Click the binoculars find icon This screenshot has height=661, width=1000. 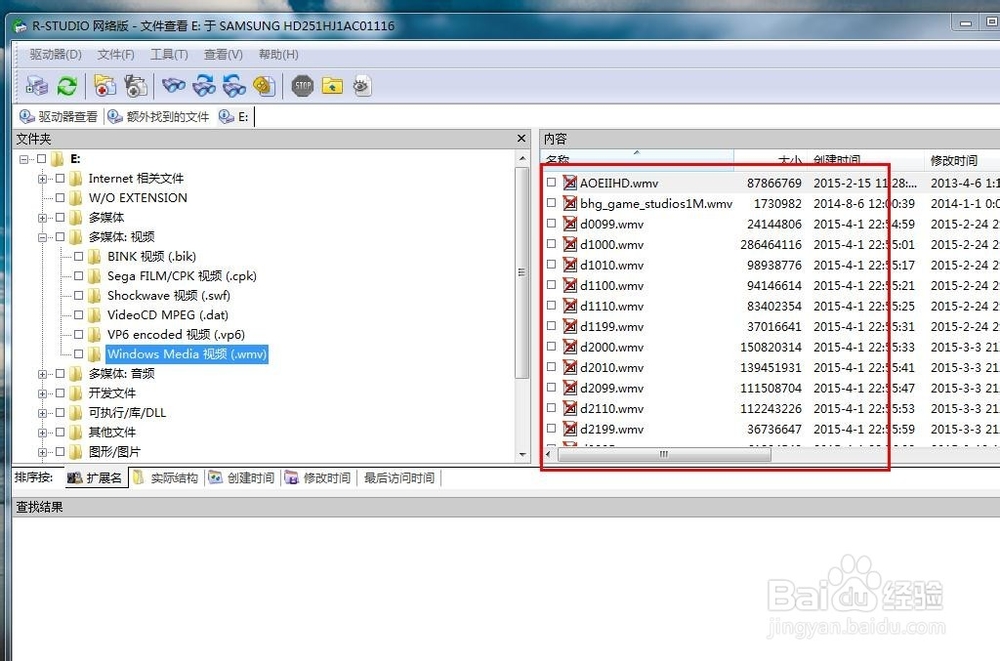pos(173,85)
